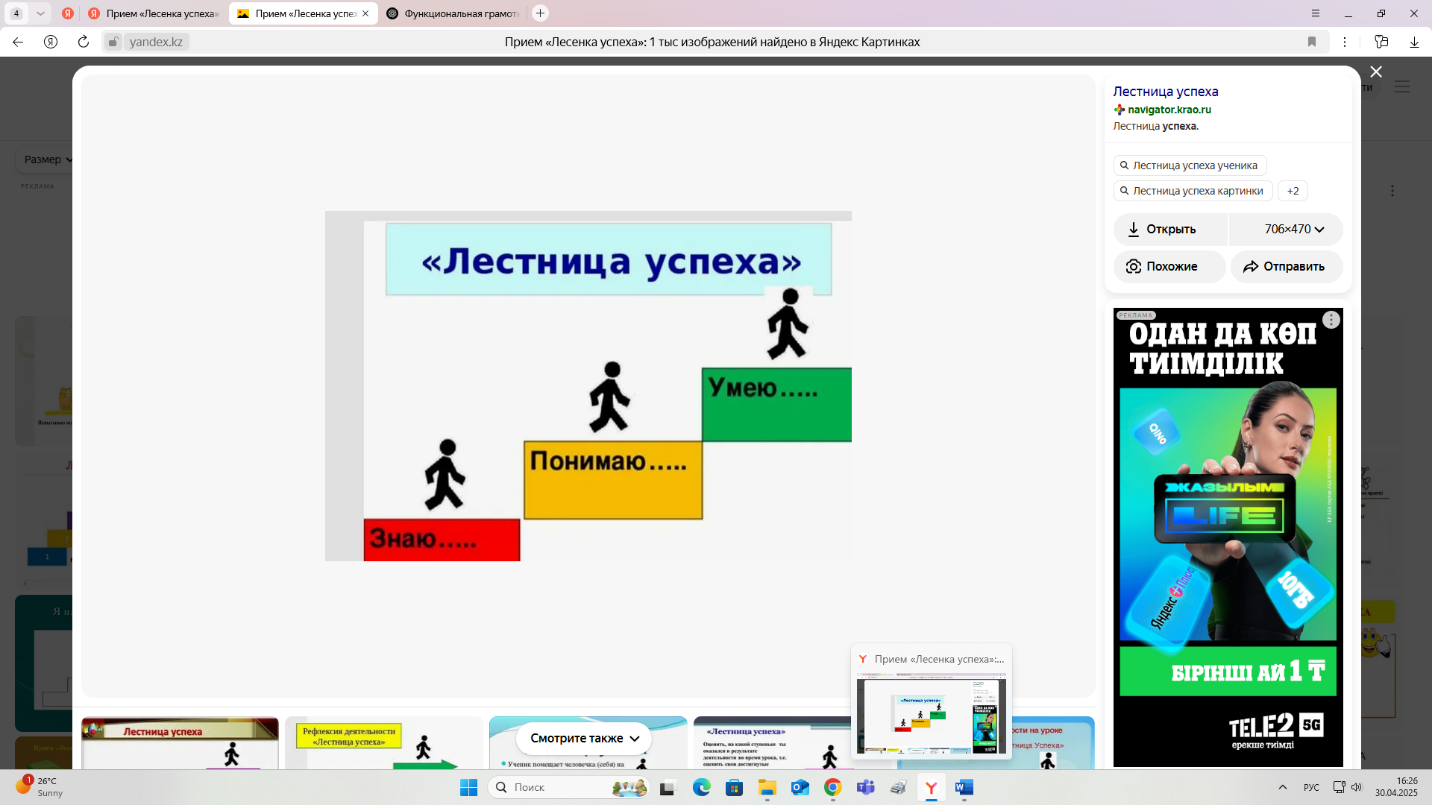The width and height of the screenshot is (1432, 805).
Task: Open the 'Размер' filter dropdown behind the viewer
Action: pos(47,159)
